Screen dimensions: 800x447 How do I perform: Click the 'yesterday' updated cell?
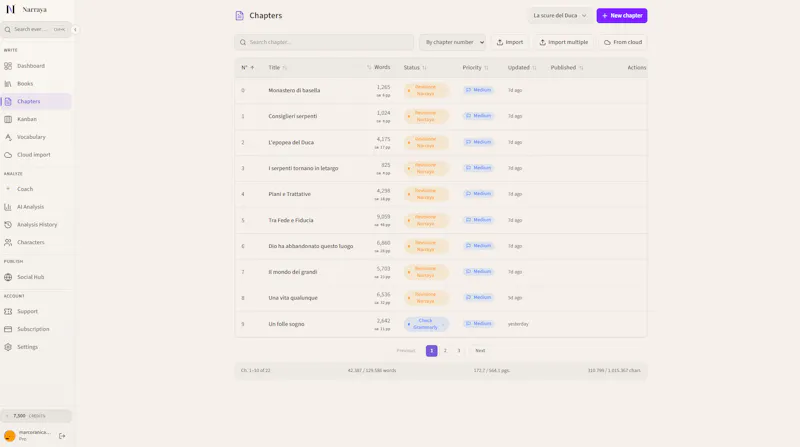(x=518, y=324)
